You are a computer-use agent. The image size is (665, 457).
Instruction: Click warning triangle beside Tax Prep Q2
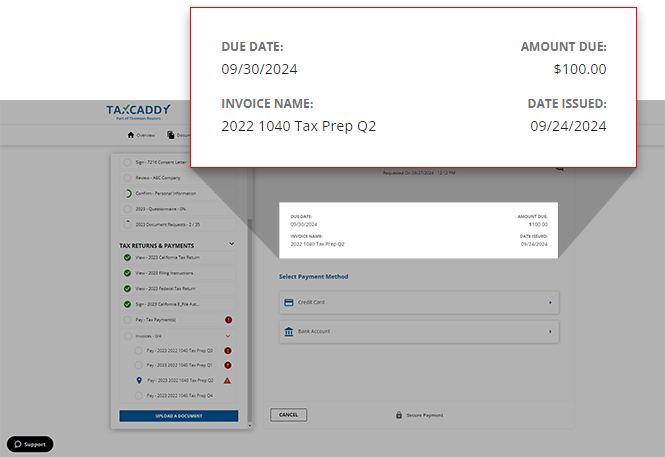coord(228,381)
